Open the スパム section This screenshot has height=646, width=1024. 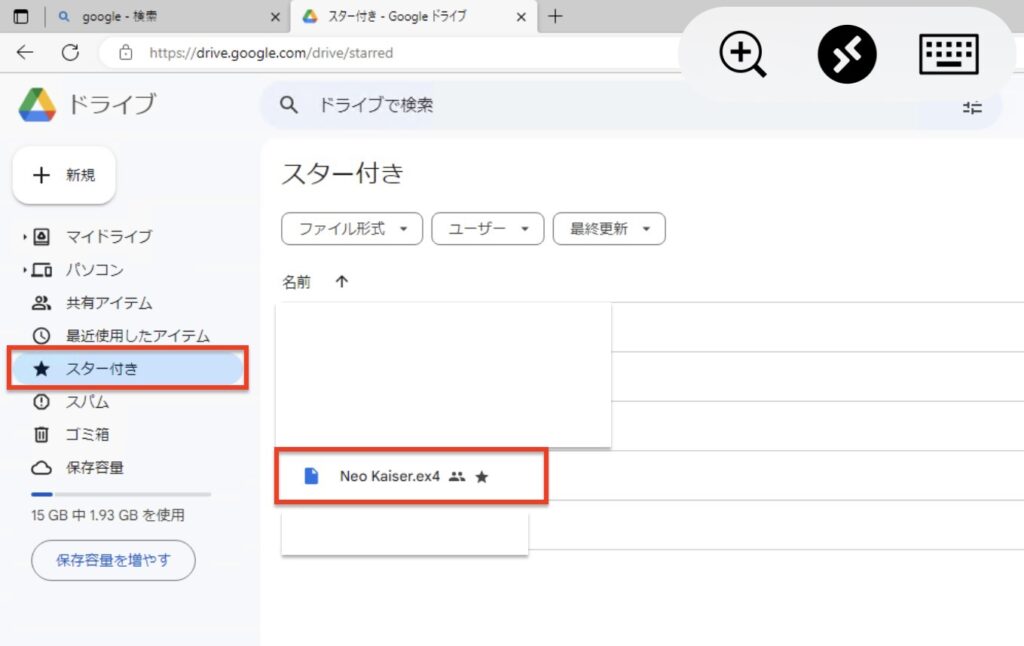87,402
